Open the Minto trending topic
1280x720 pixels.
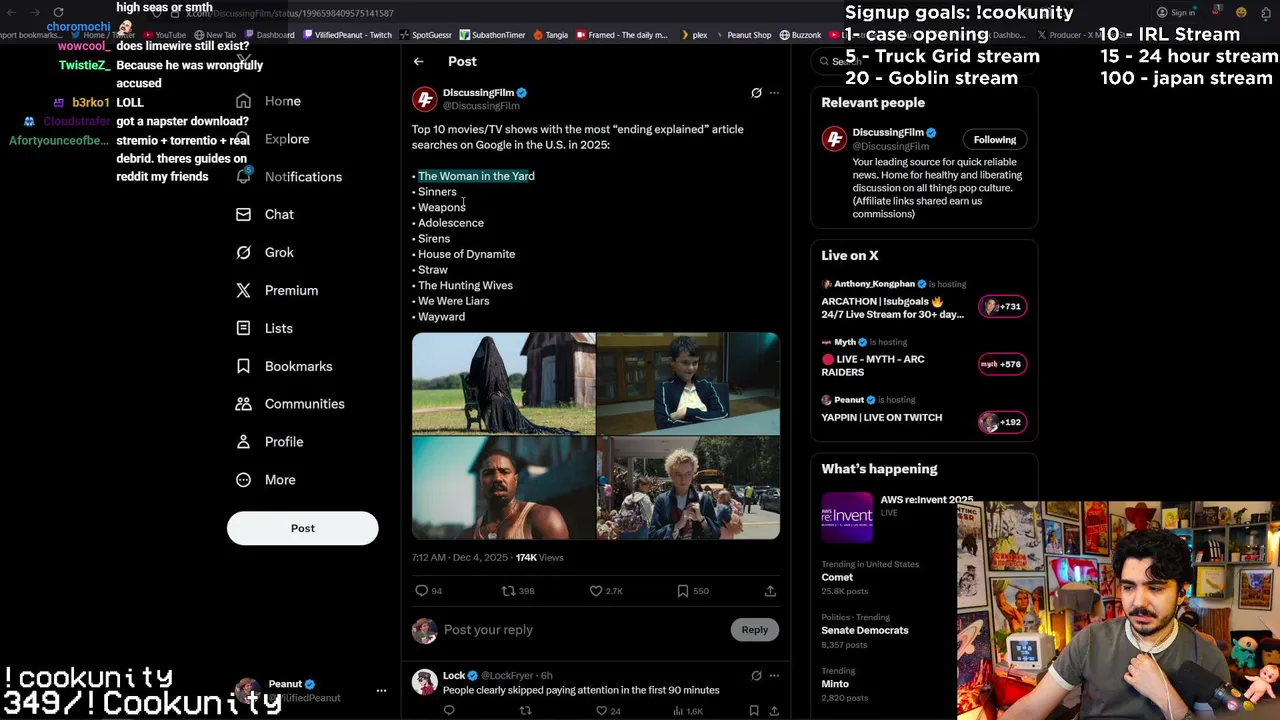click(835, 684)
